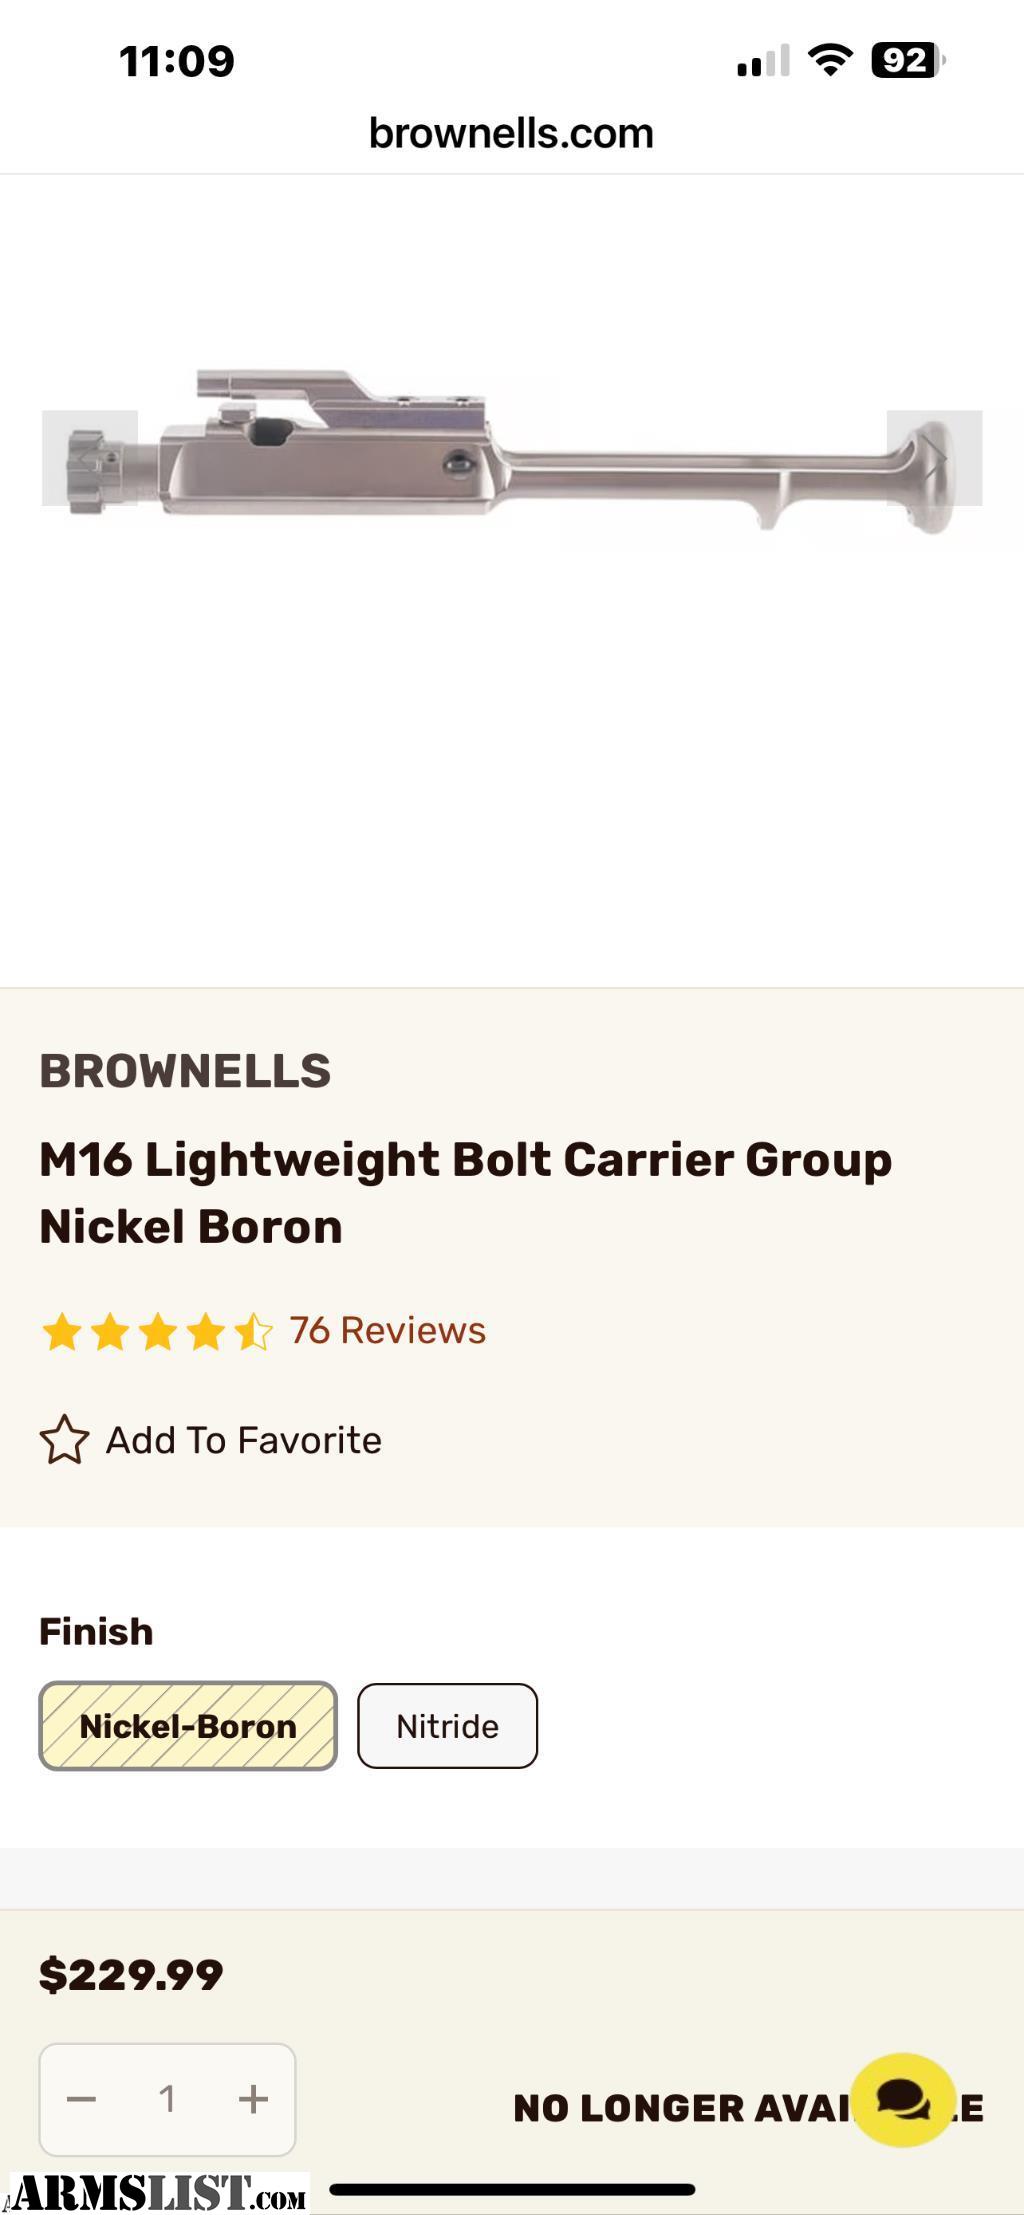Go to previous product image with left arrow
The image size is (1024, 2215).
point(89,458)
